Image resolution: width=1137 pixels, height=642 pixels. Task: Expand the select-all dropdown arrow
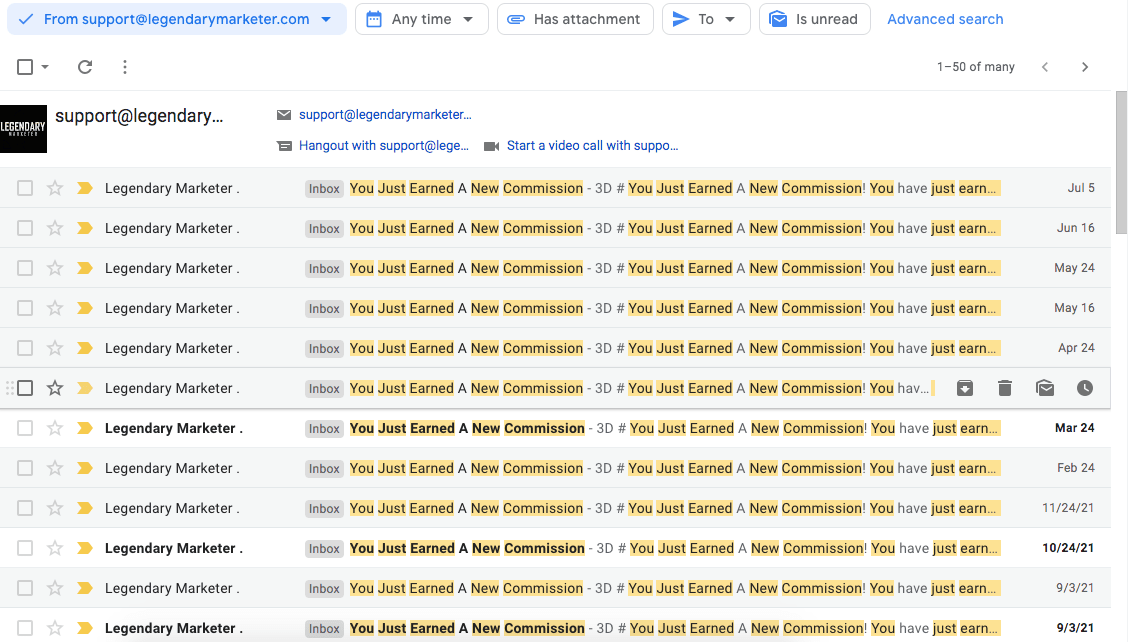click(45, 67)
